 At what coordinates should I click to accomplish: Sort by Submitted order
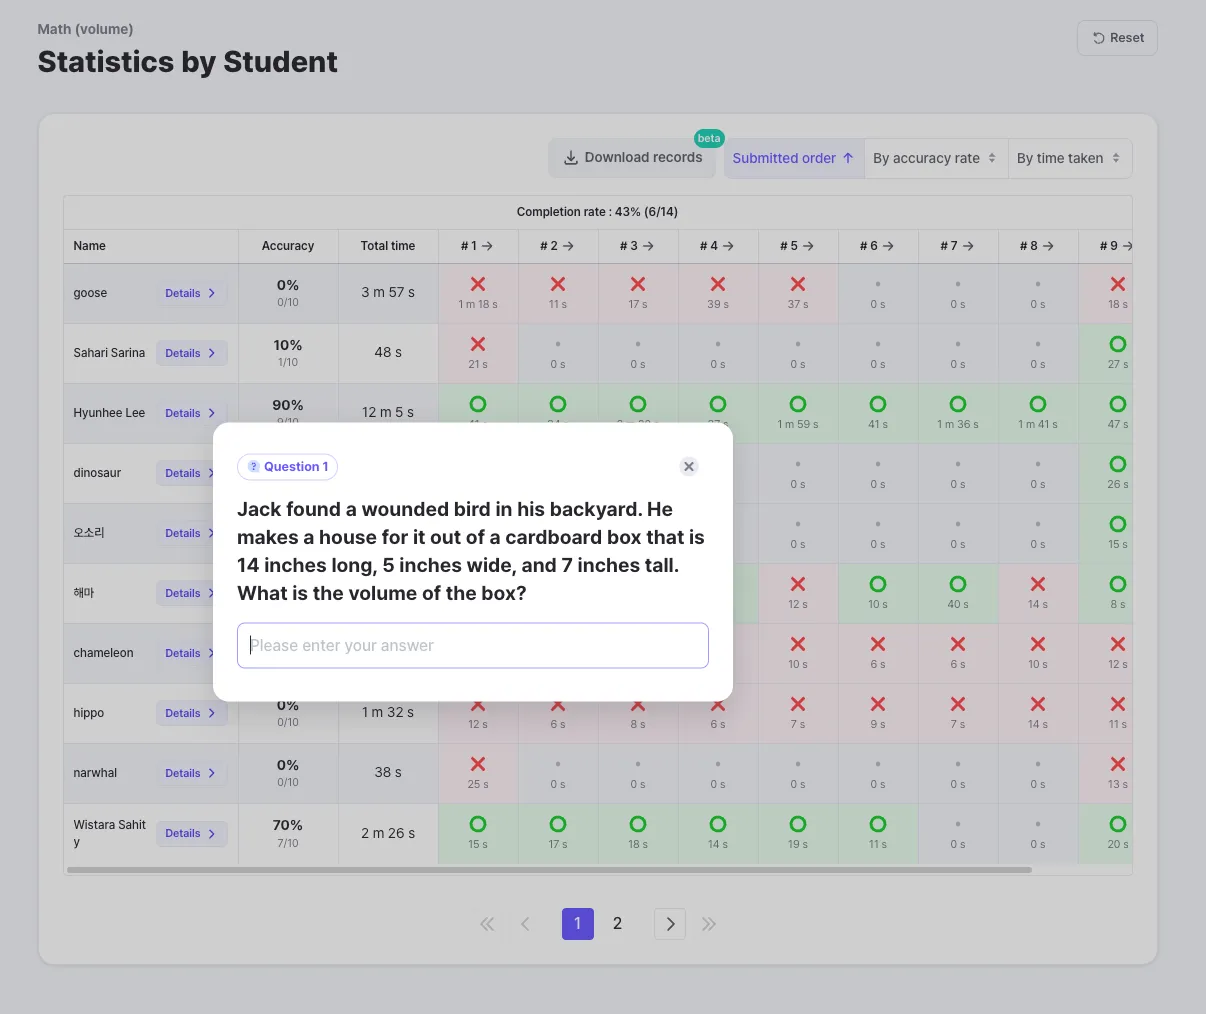(793, 158)
